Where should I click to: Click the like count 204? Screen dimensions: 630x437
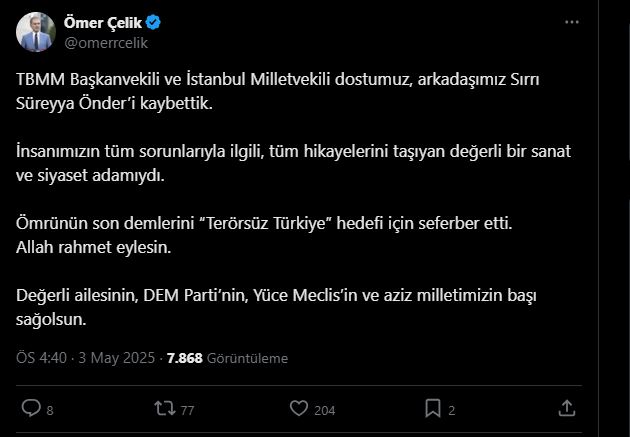pos(324,409)
